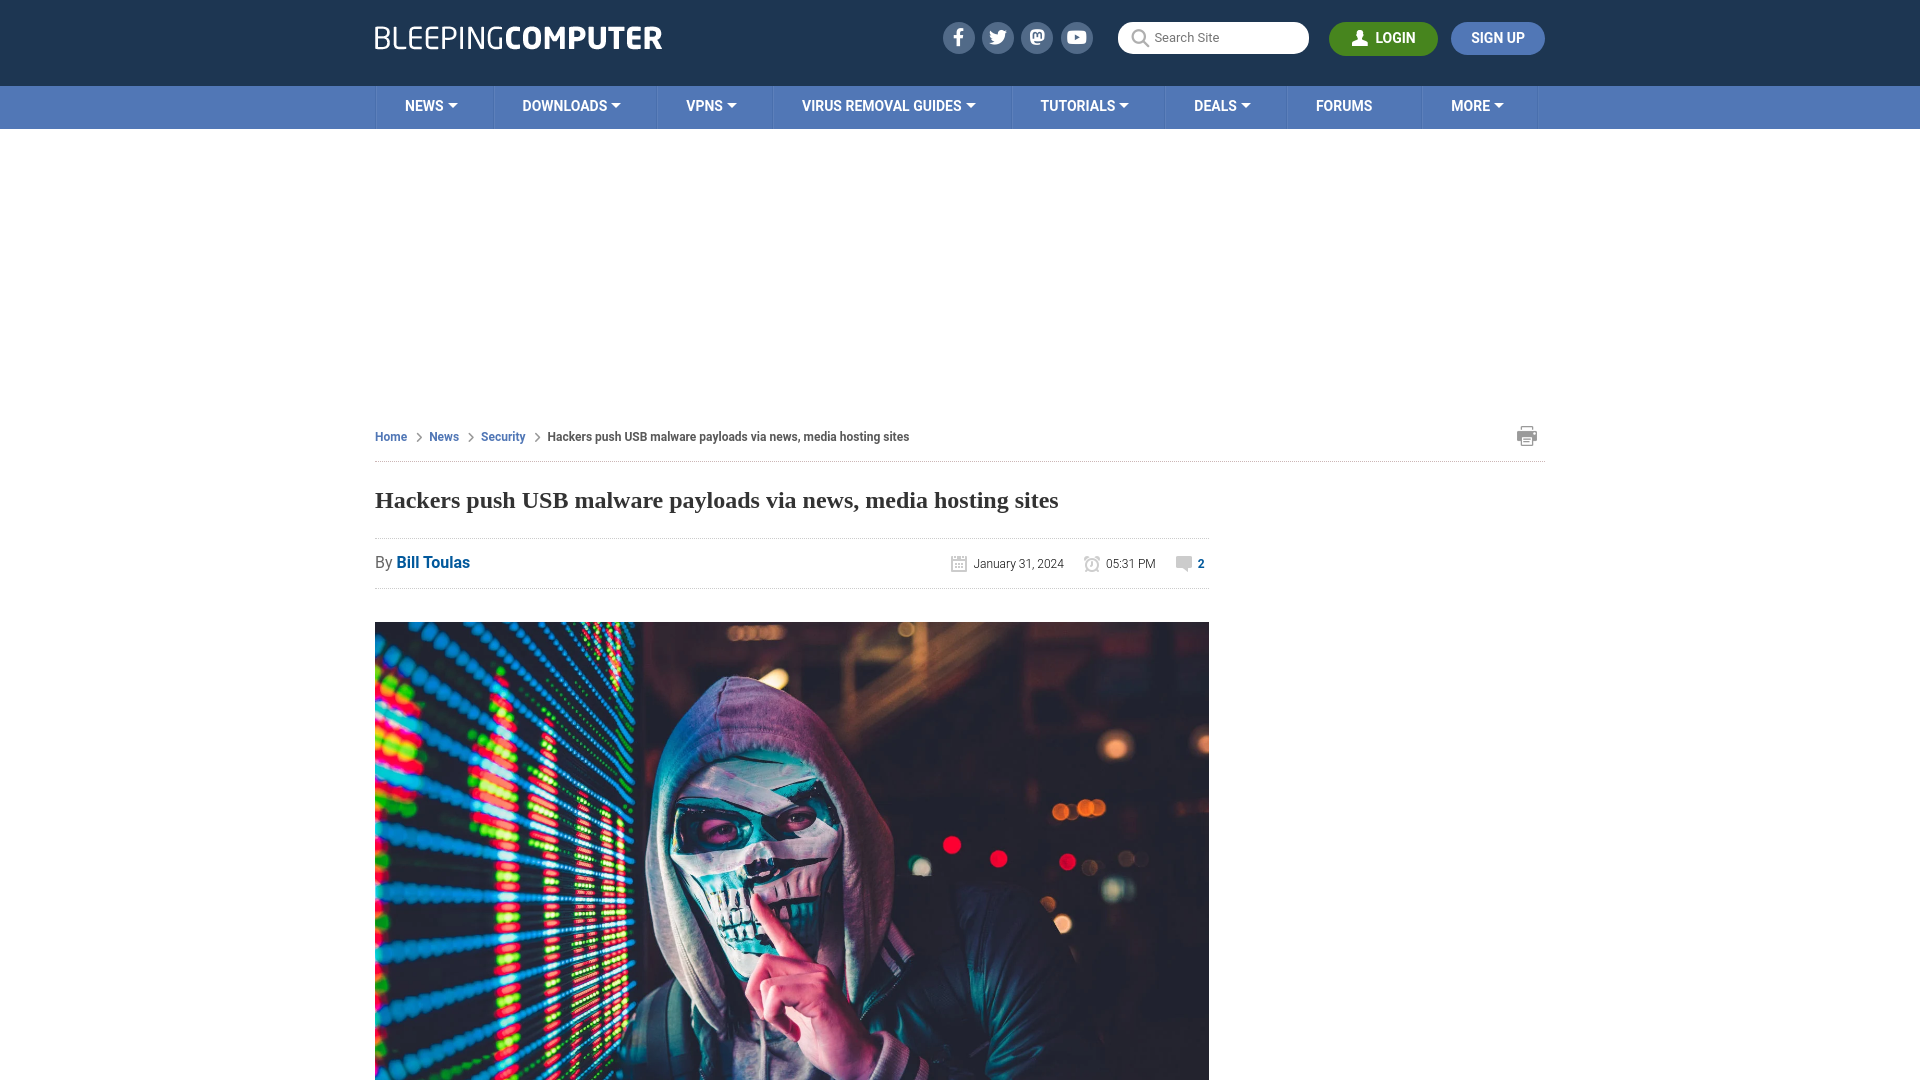Viewport: 1920px width, 1080px height.
Task: Click the Facebook social icon
Action: coord(957,37)
